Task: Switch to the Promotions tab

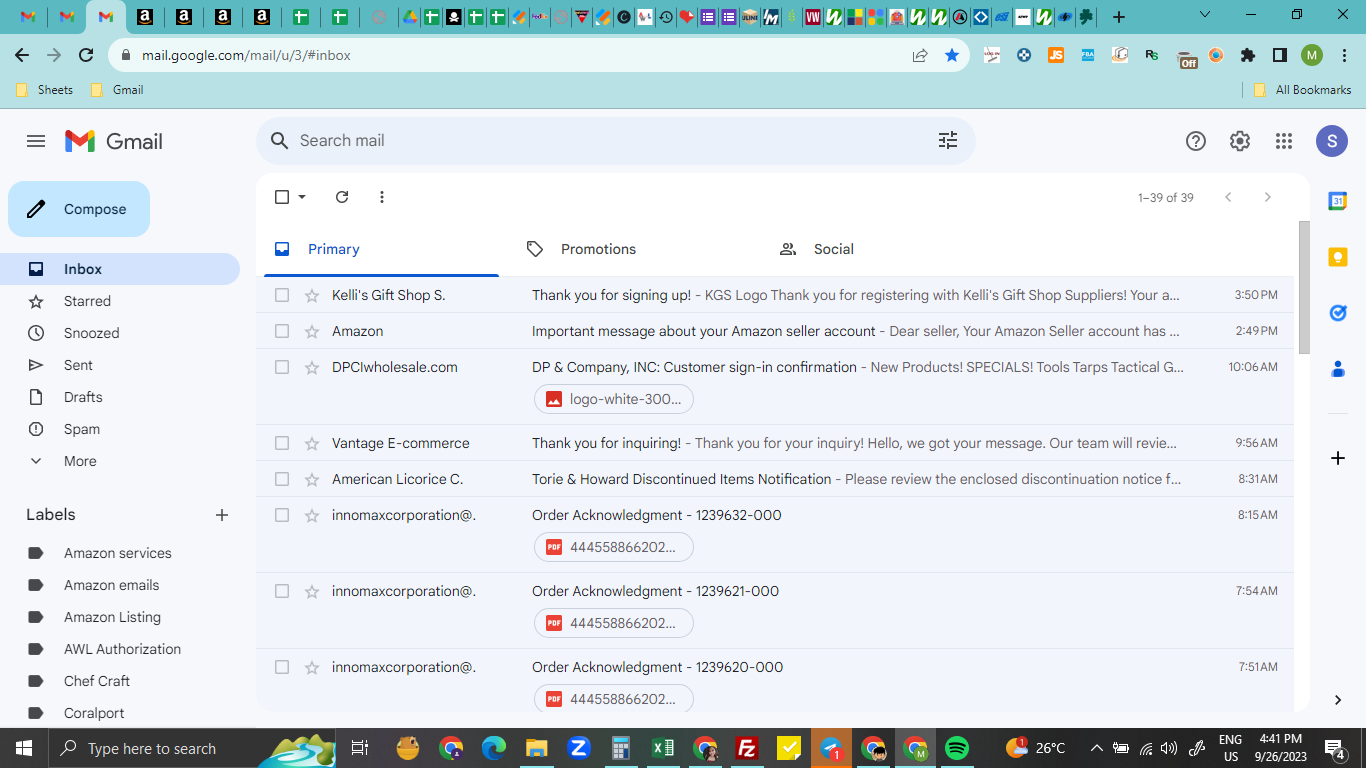Action: pyautogui.click(x=634, y=249)
